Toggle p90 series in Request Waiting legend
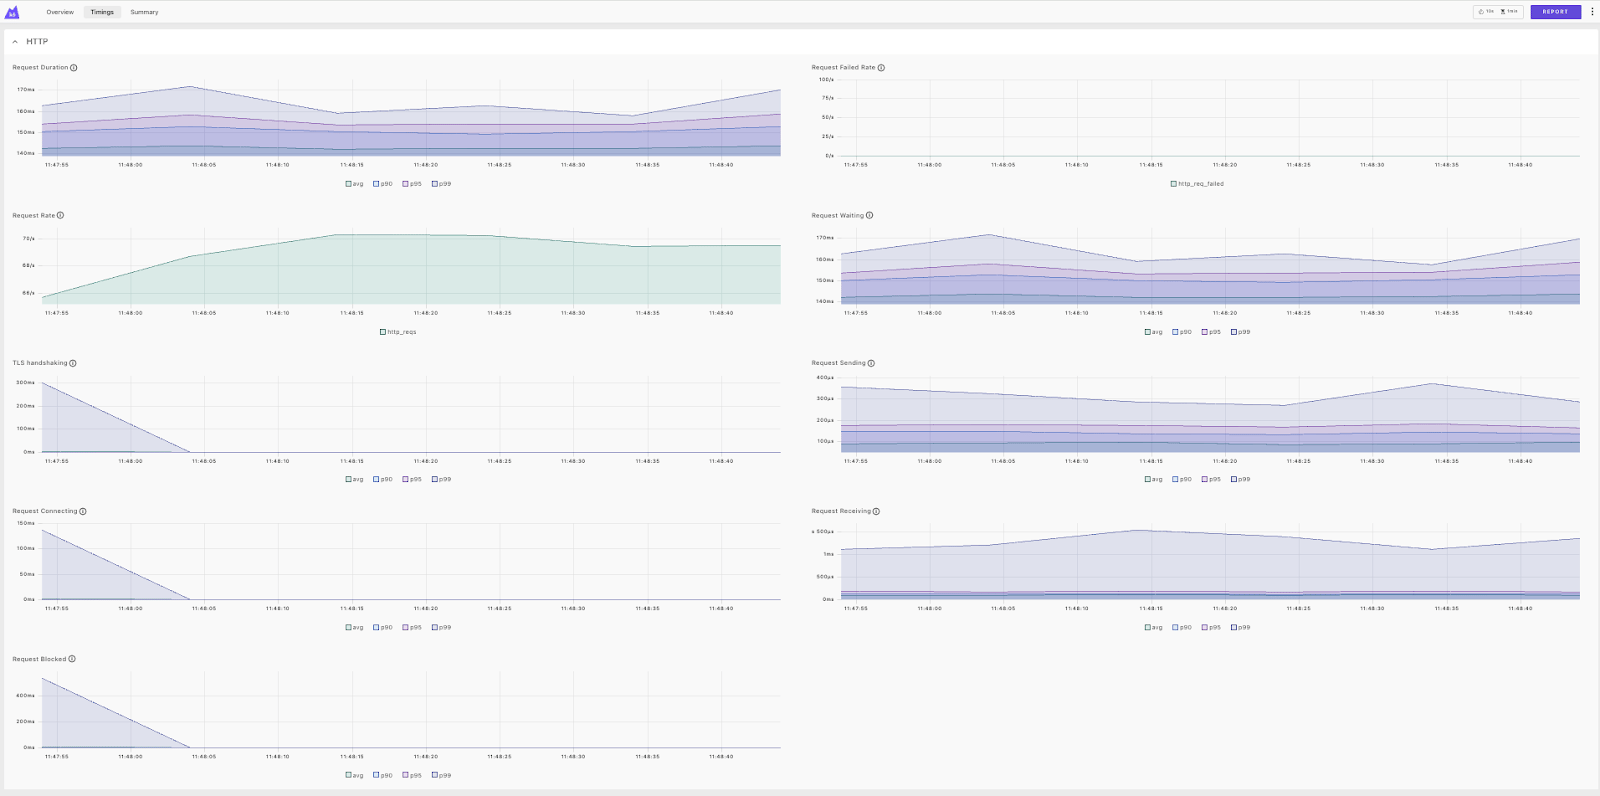The height and width of the screenshot is (796, 1600). 1182,332
